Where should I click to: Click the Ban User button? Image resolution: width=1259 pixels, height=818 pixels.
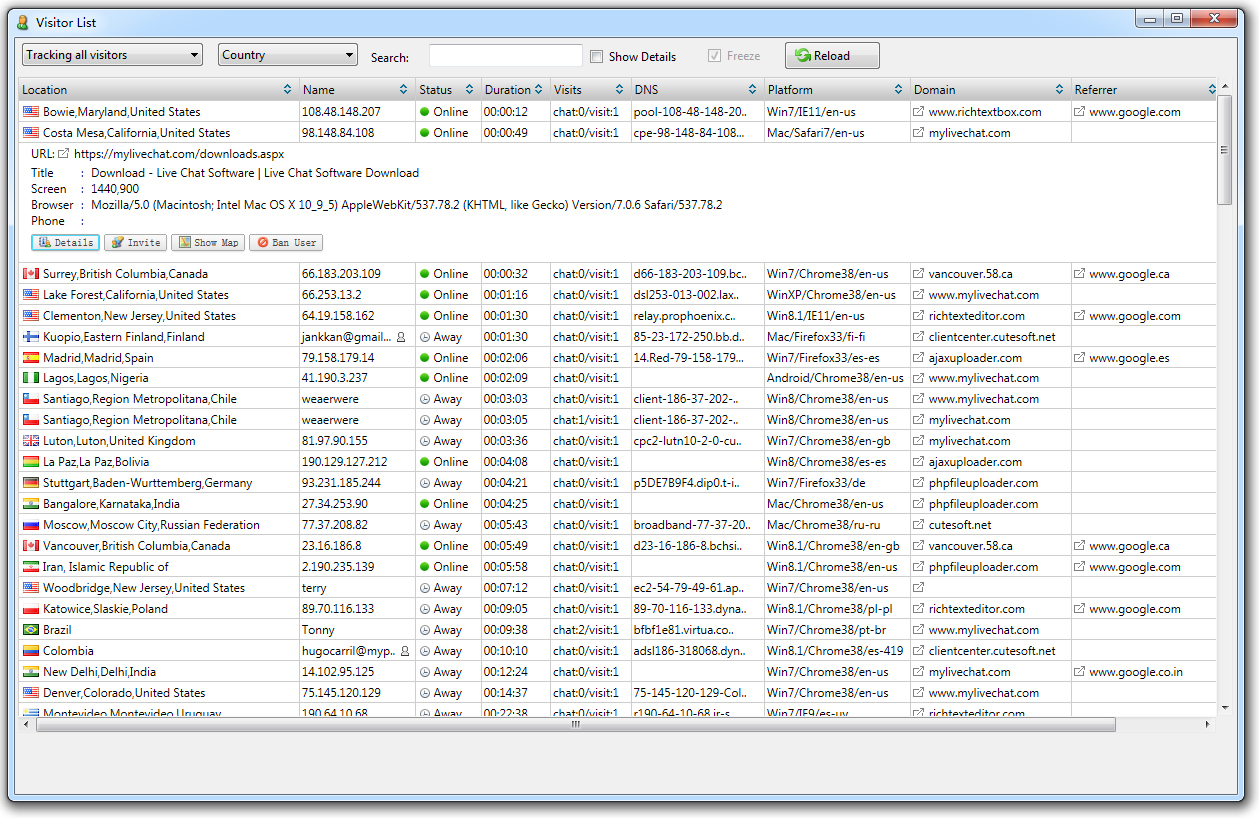pos(286,243)
